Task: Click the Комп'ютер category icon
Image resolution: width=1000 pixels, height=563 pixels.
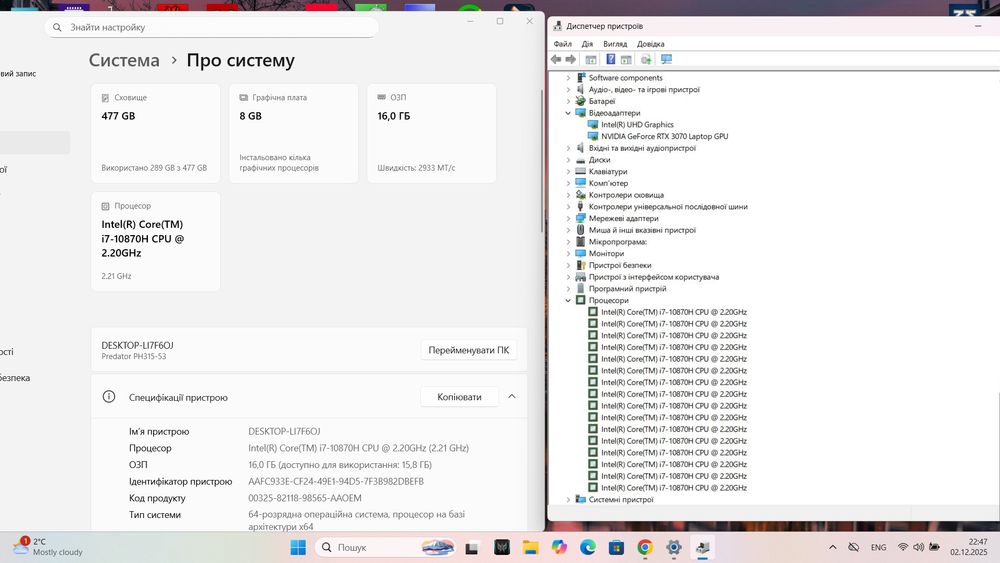Action: point(580,183)
